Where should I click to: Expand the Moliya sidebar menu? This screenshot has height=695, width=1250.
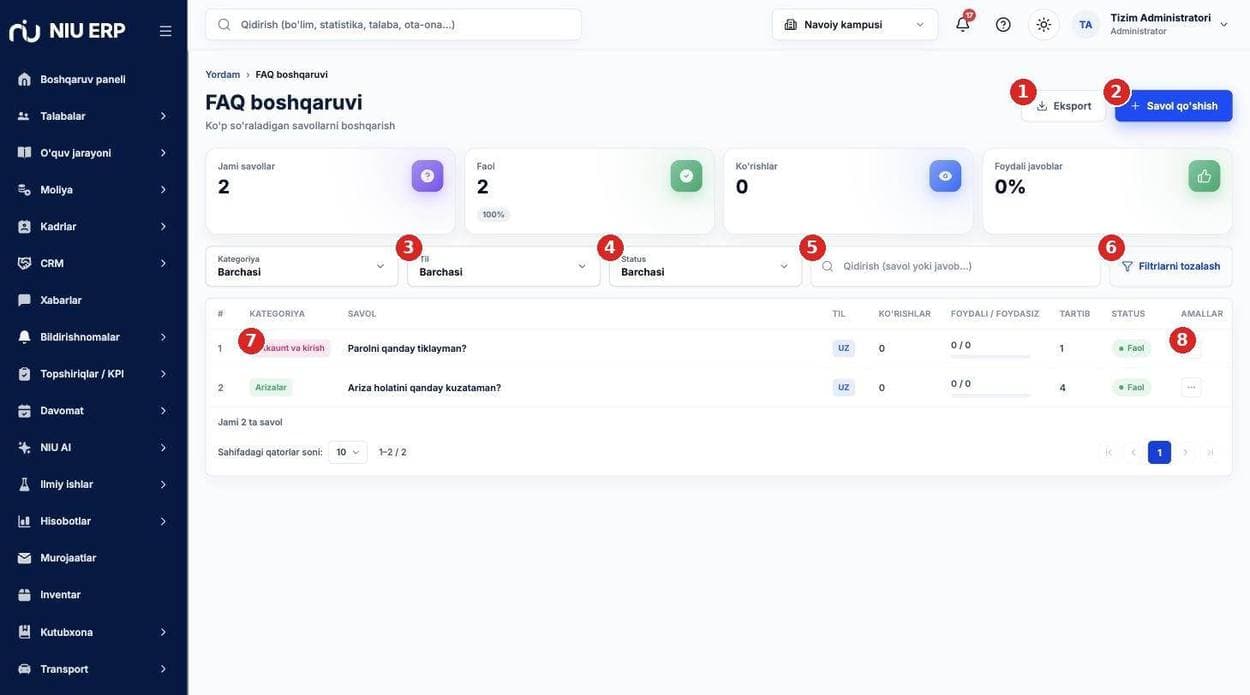tap(94, 190)
